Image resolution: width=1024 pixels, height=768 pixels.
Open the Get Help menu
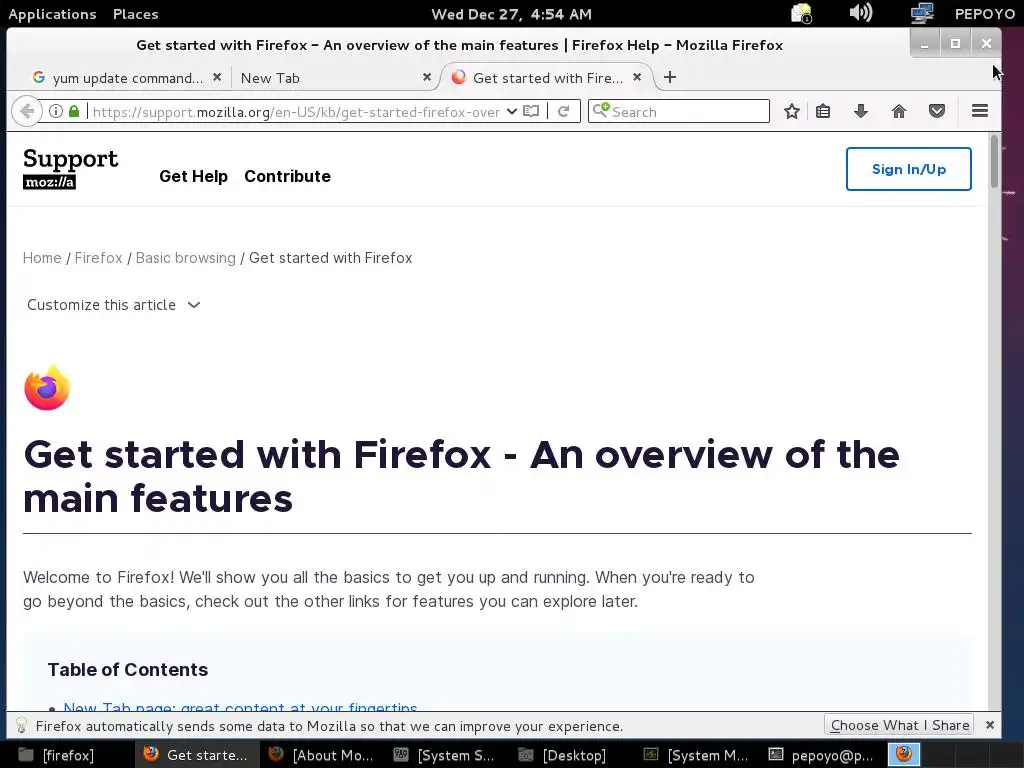point(193,176)
